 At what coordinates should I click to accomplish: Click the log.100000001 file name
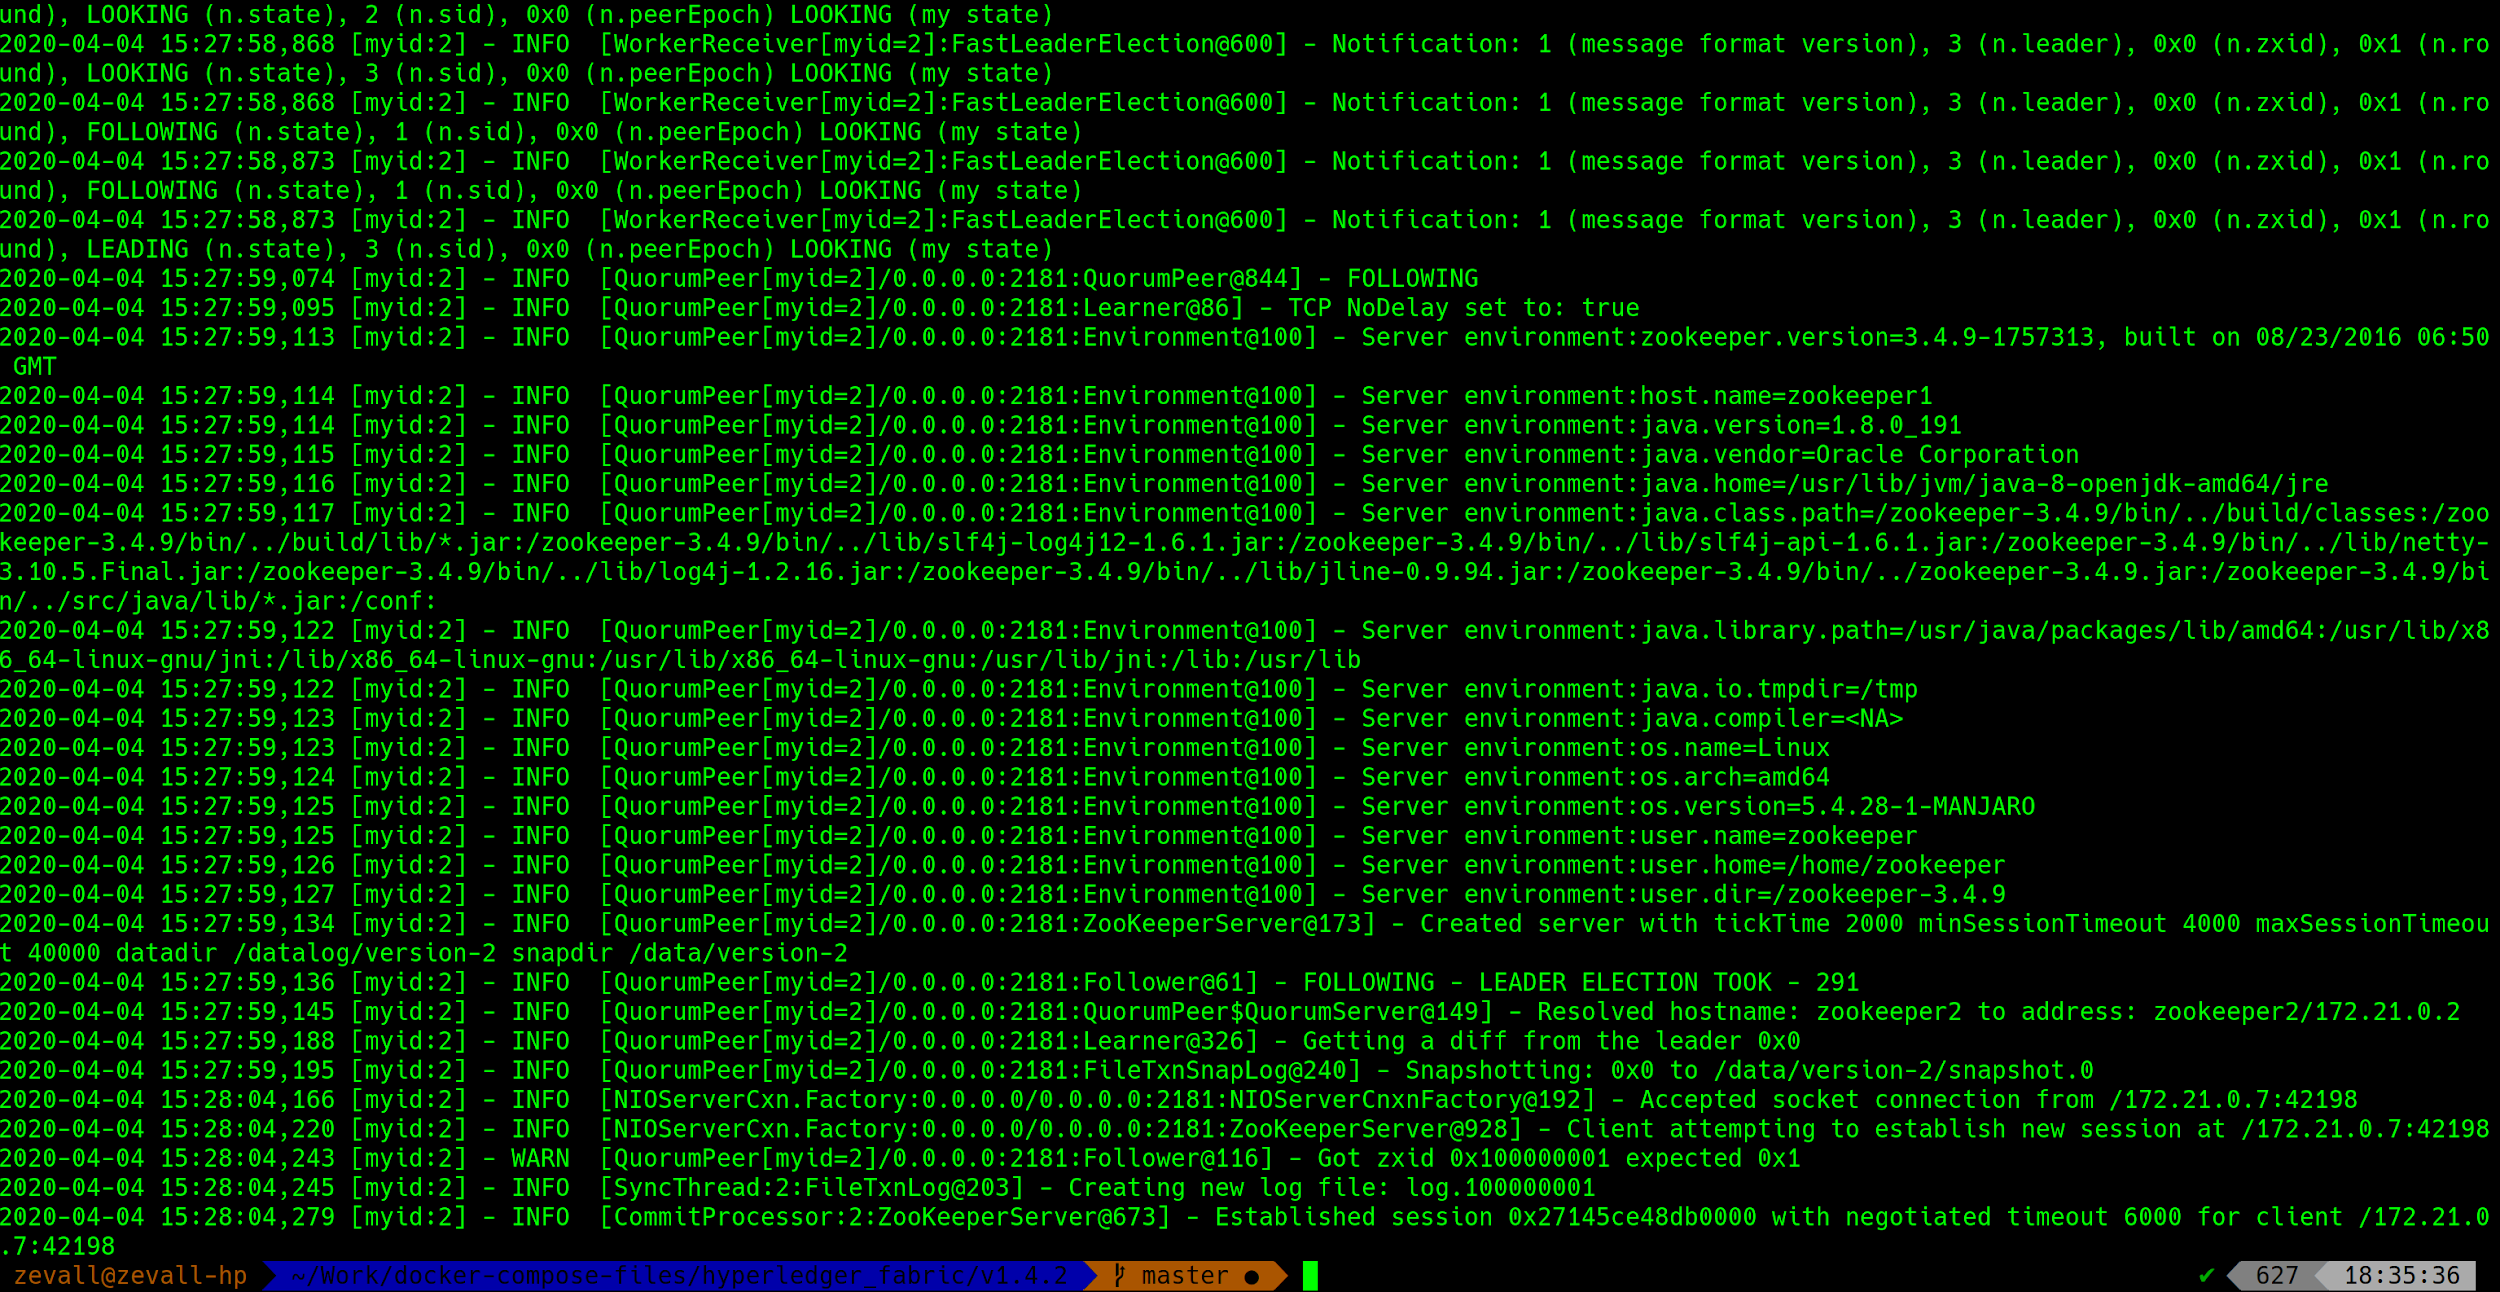click(x=1500, y=1188)
